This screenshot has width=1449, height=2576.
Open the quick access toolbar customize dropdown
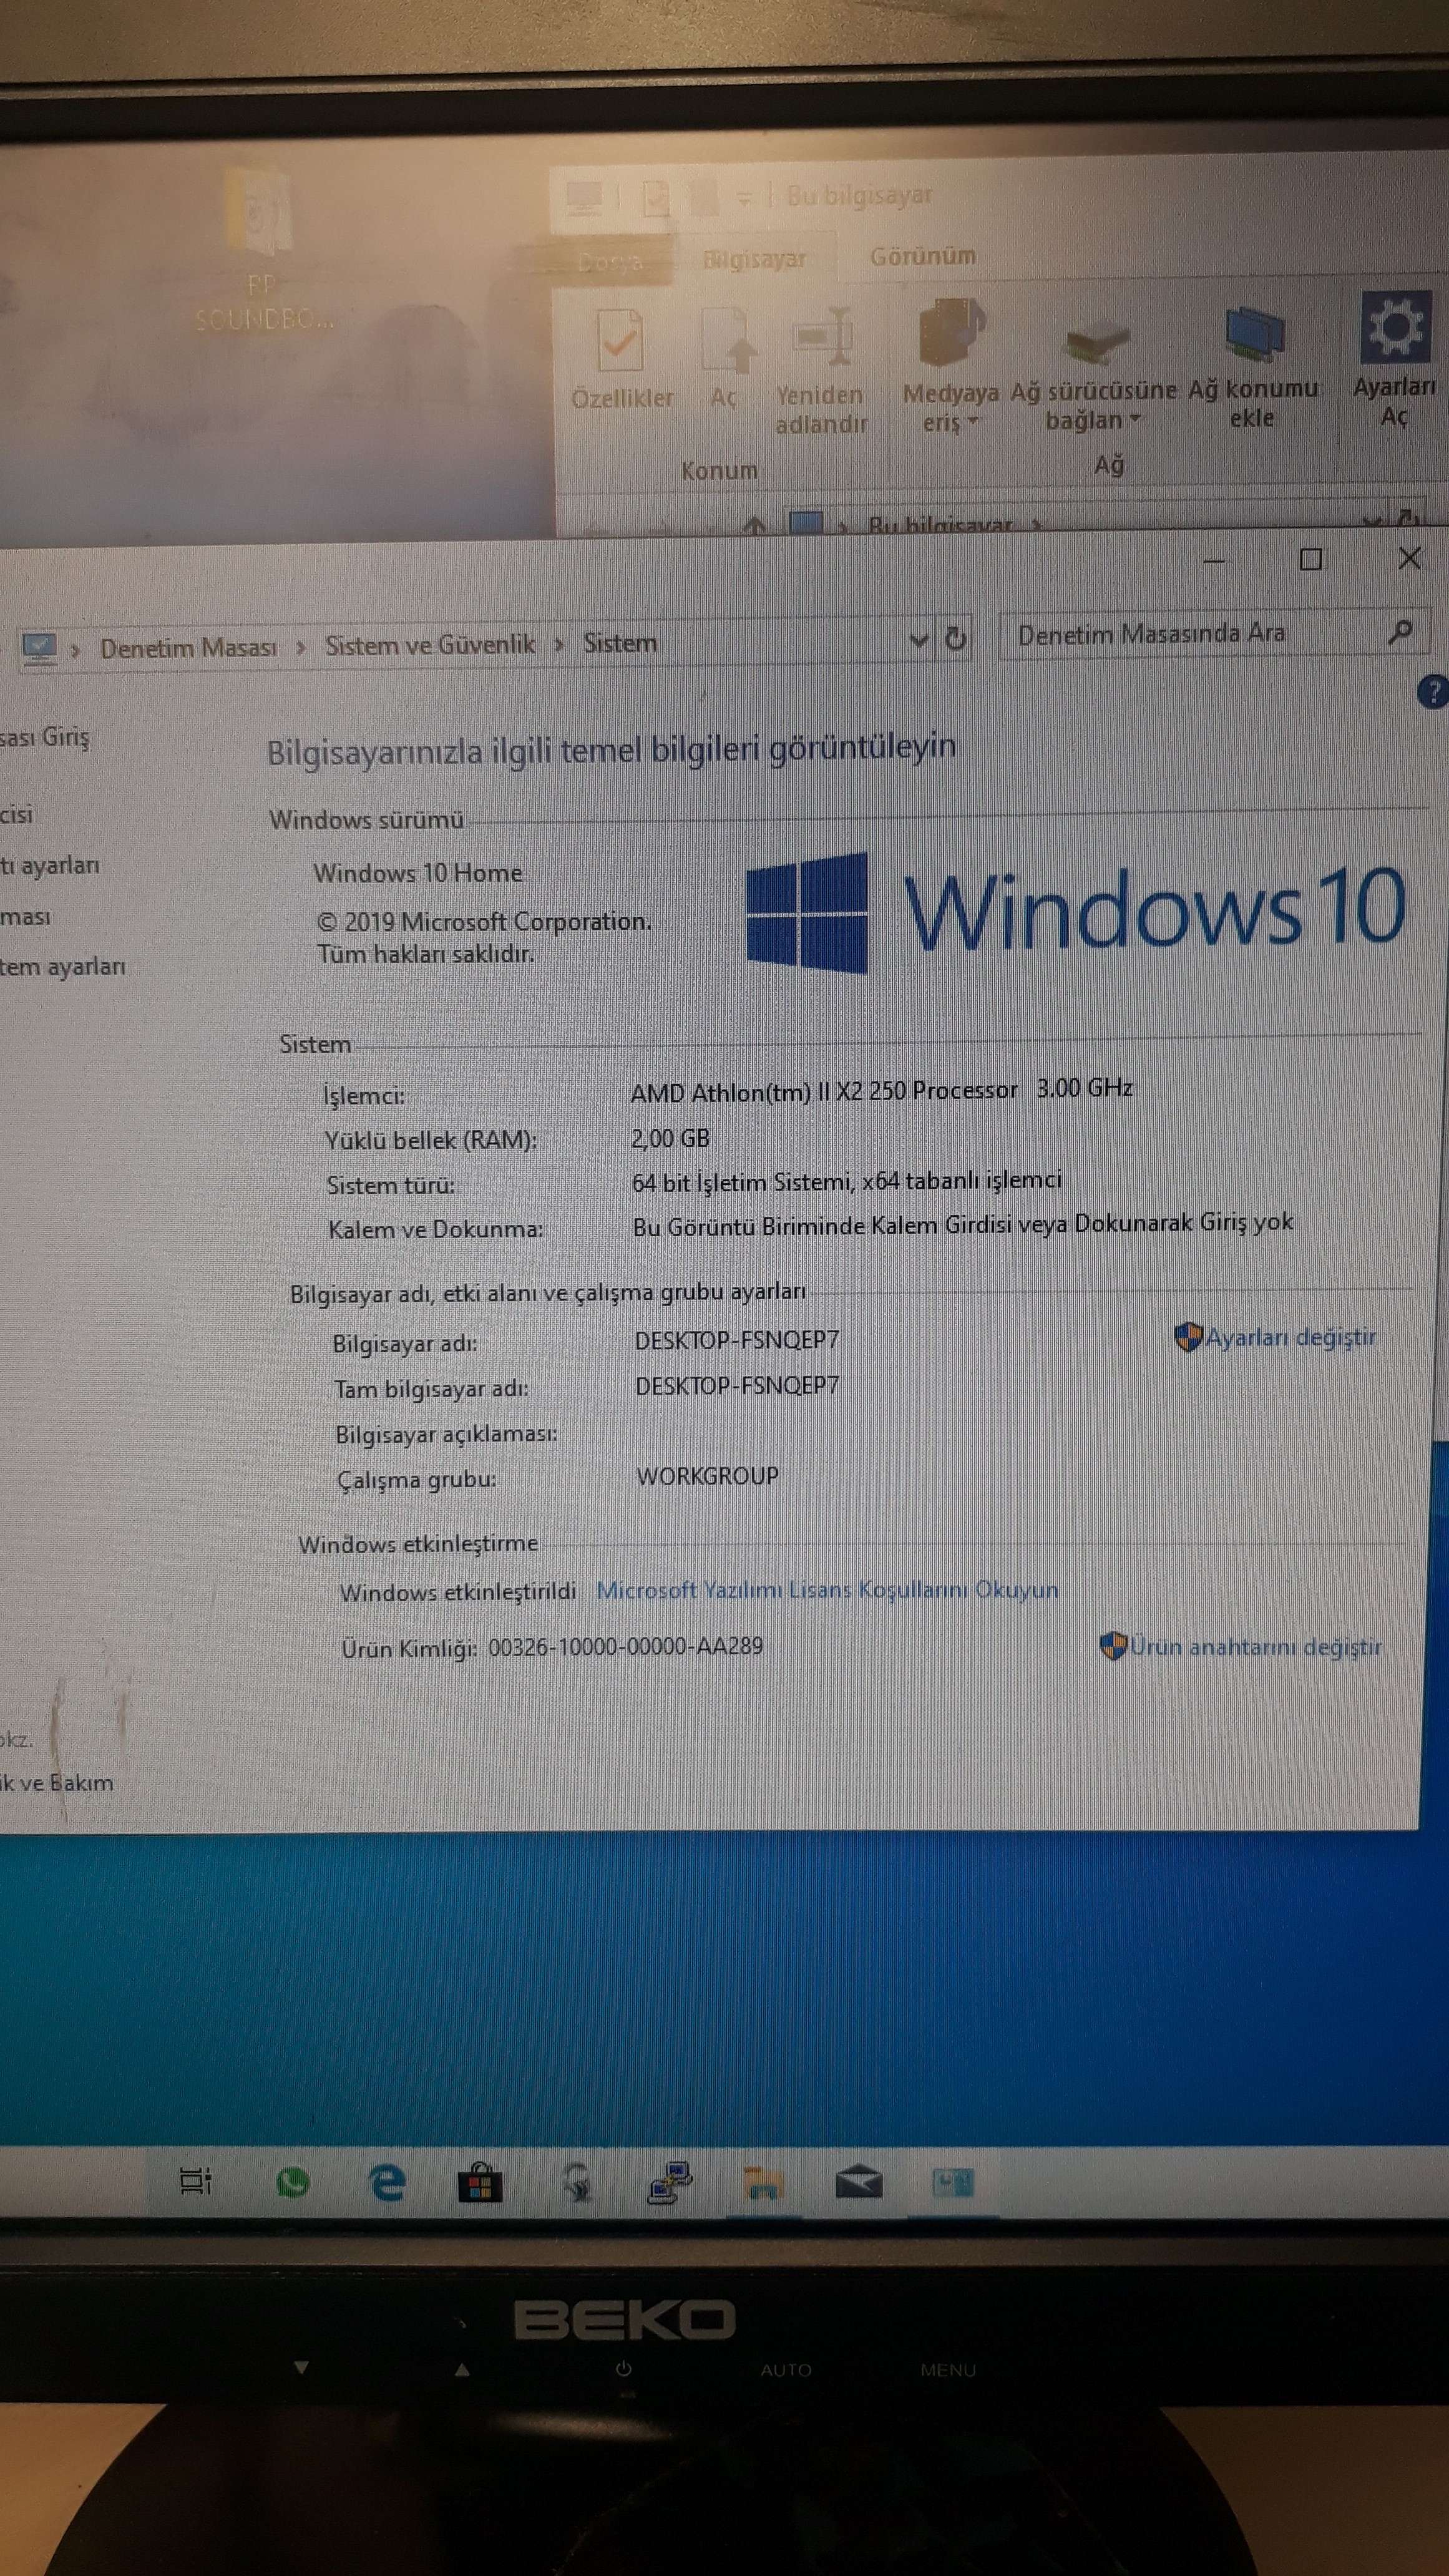pyautogui.click(x=743, y=198)
